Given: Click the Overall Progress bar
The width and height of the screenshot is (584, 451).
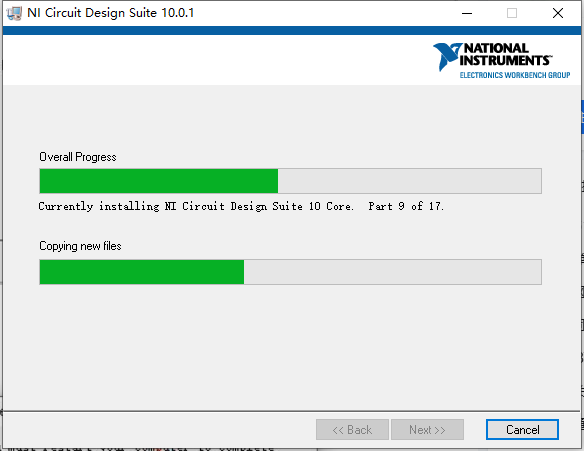Looking at the screenshot, I should click(291, 181).
